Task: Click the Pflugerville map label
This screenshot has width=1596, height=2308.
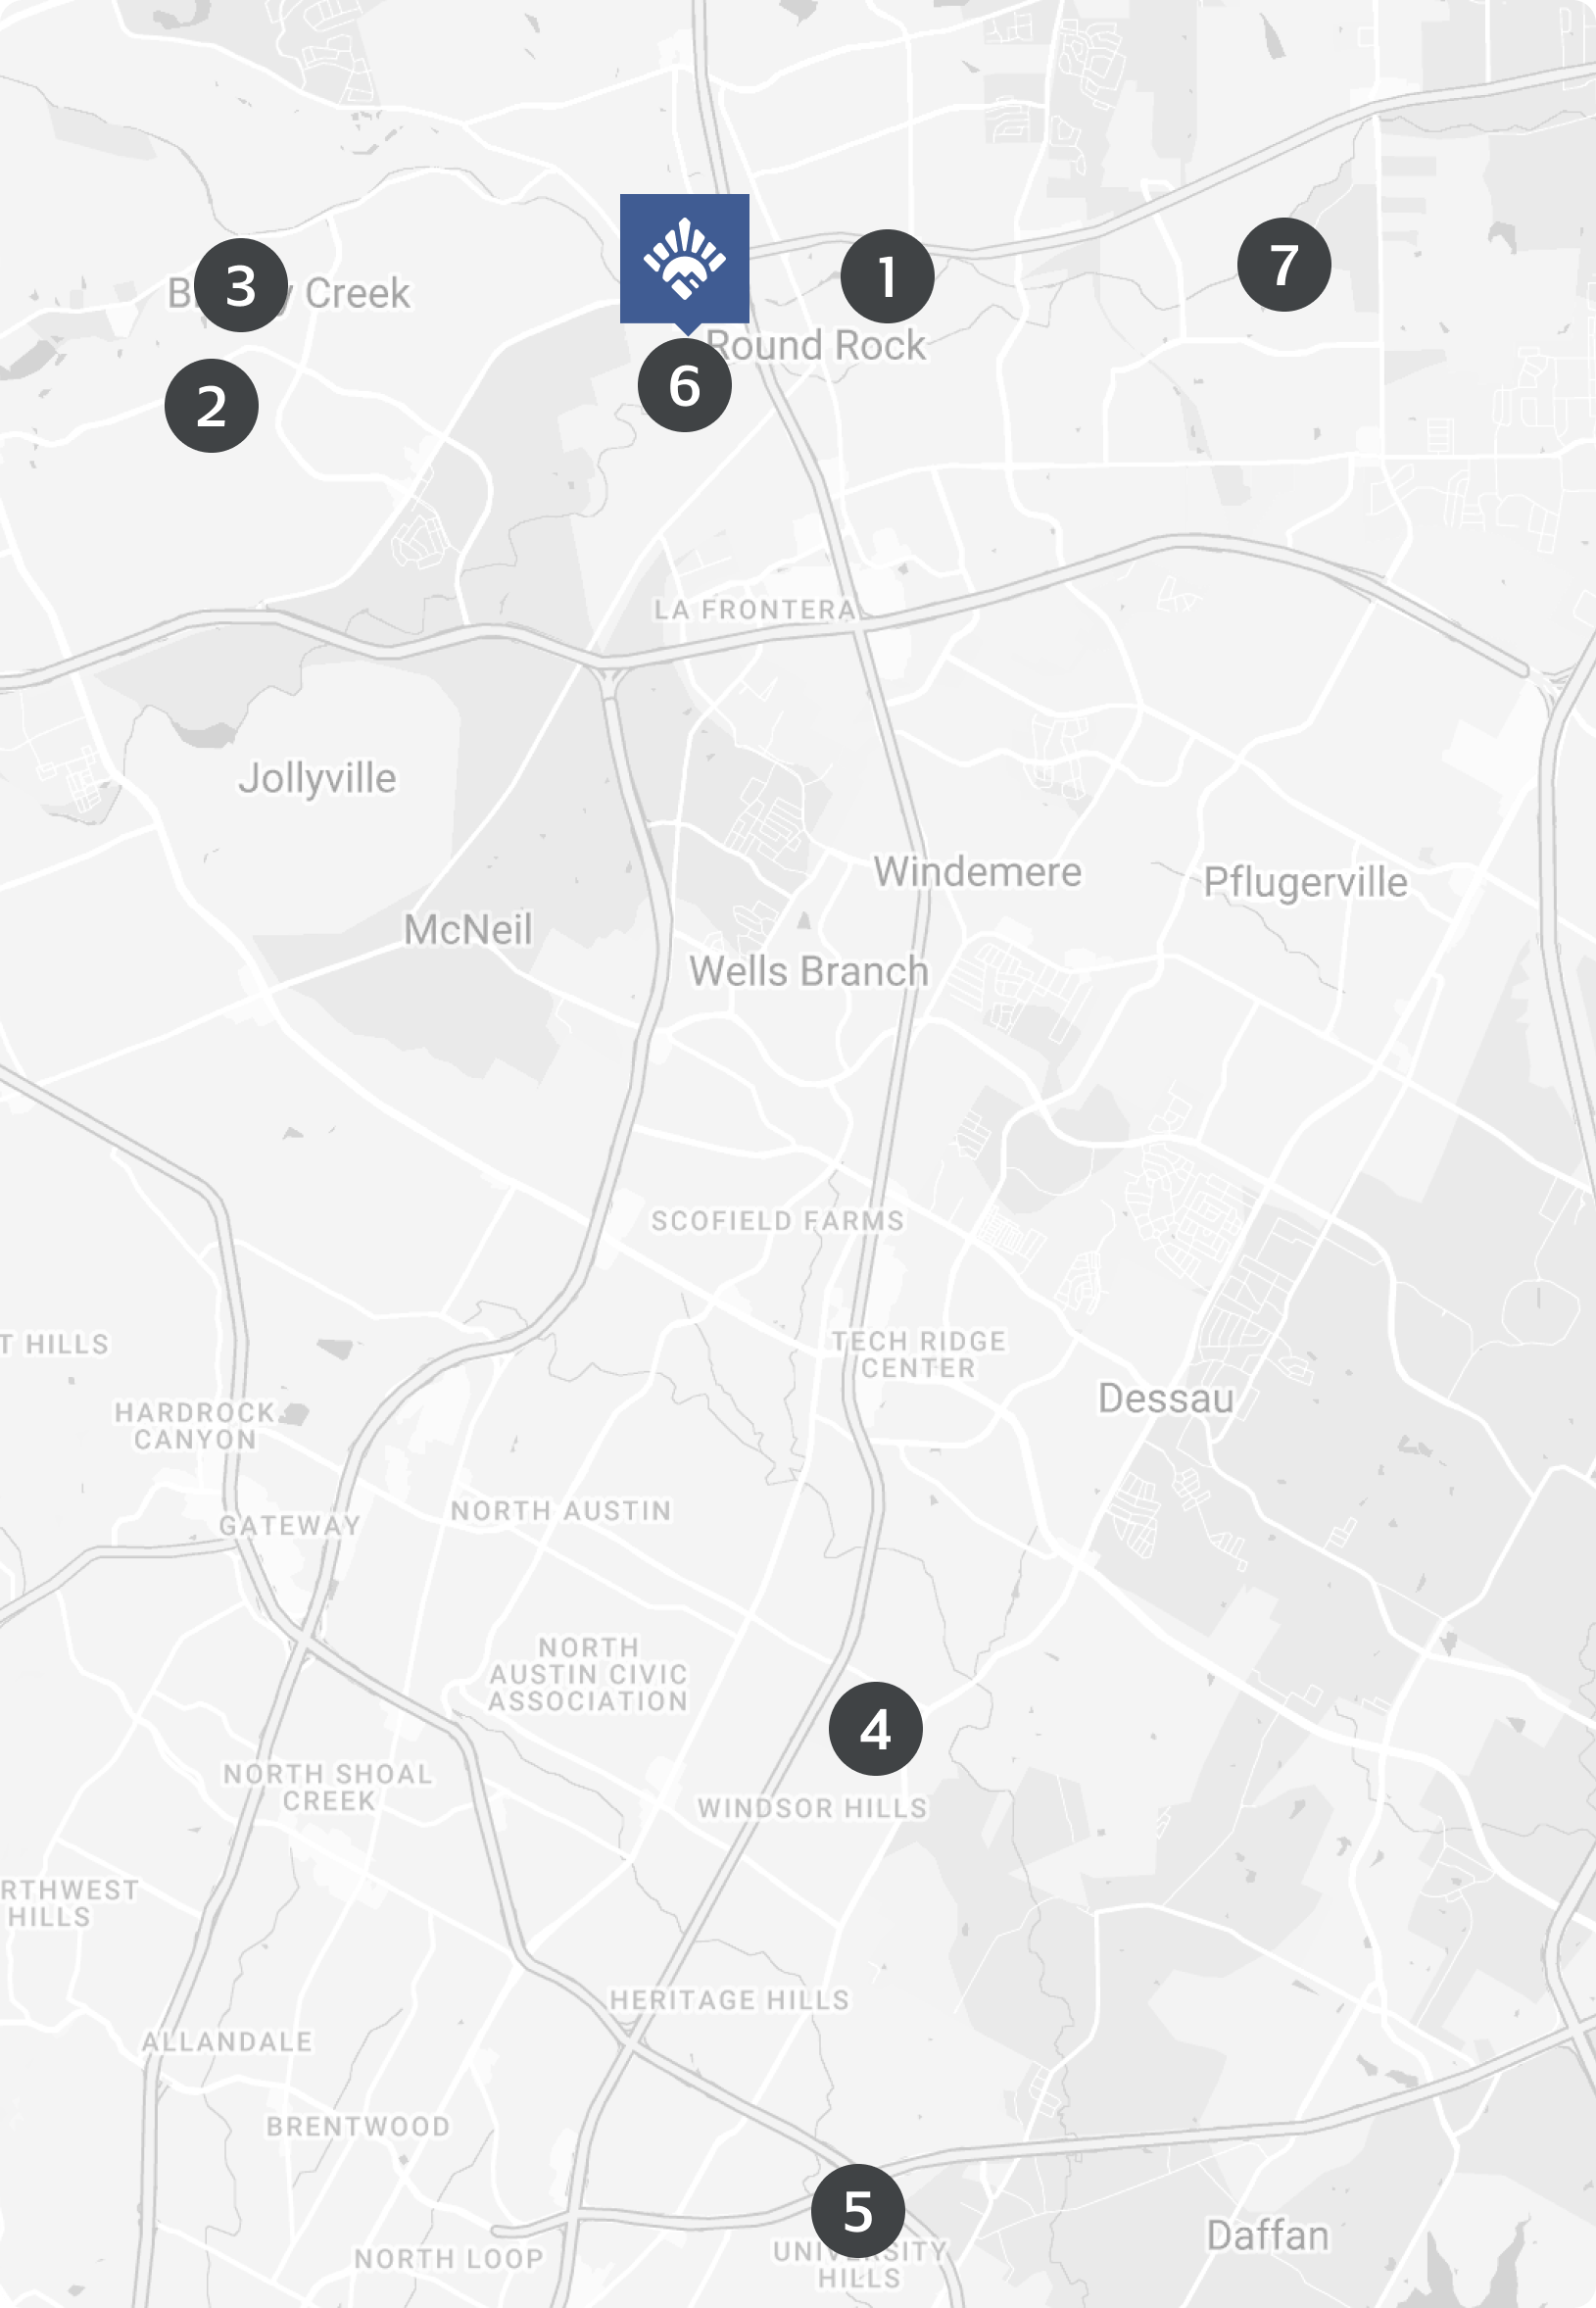Action: click(1305, 882)
